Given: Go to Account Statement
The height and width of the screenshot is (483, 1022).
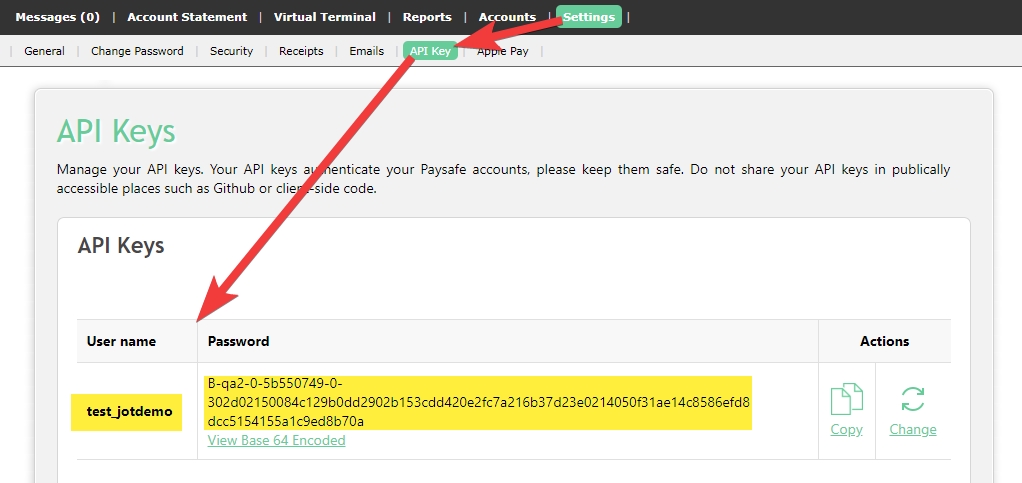Looking at the screenshot, I should (187, 17).
